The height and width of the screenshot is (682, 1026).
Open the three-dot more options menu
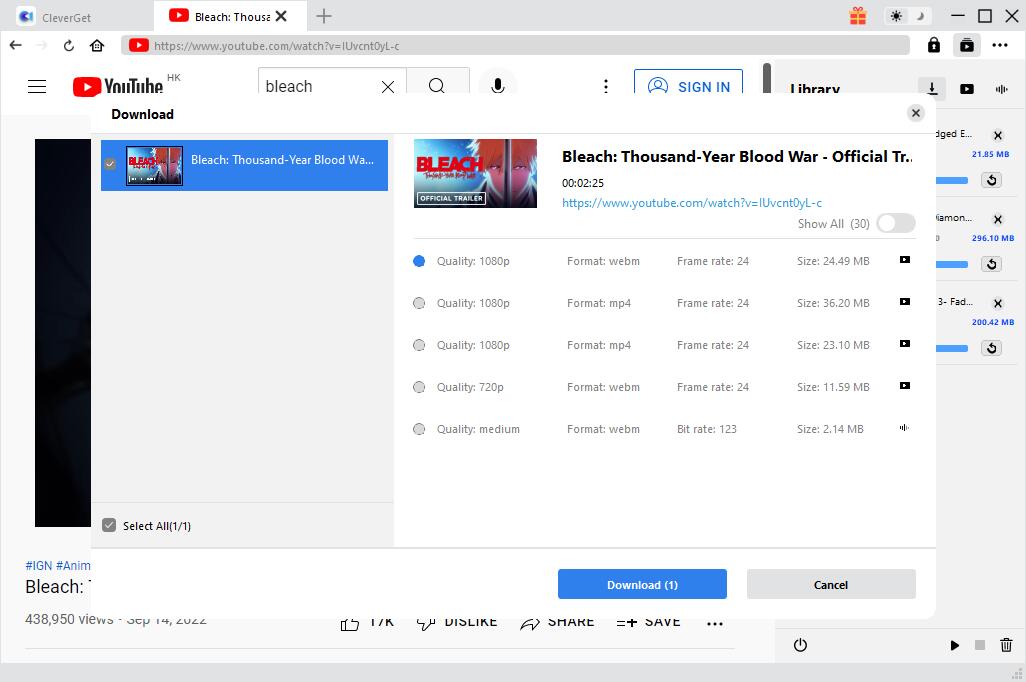point(1000,45)
